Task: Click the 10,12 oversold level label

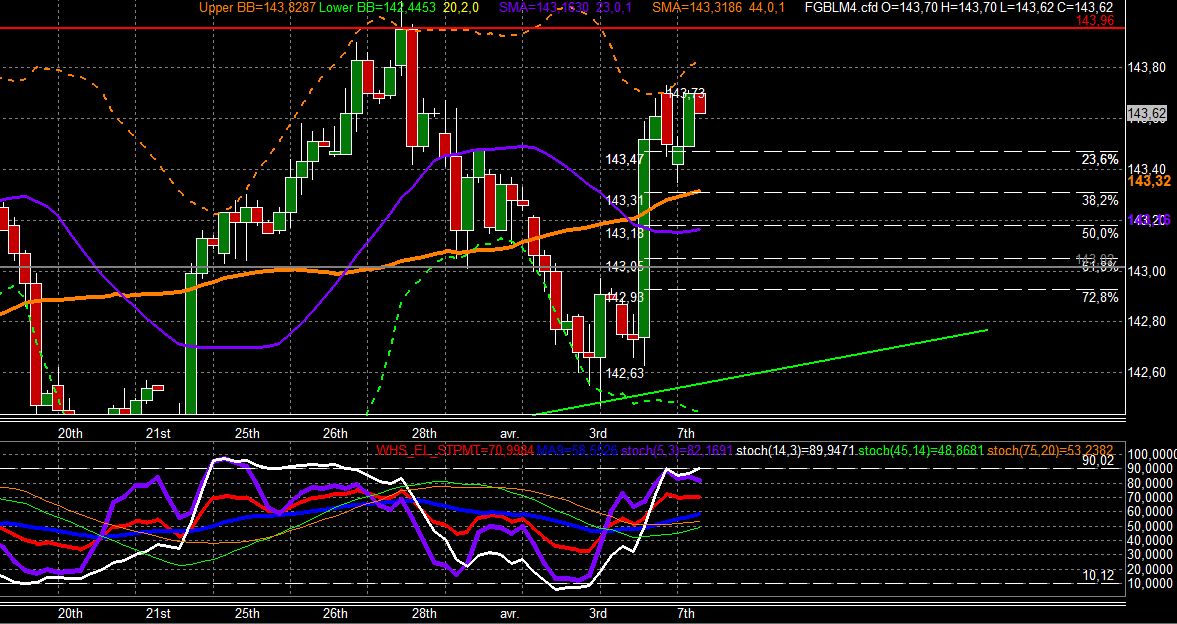Action: pyautogui.click(x=1097, y=576)
